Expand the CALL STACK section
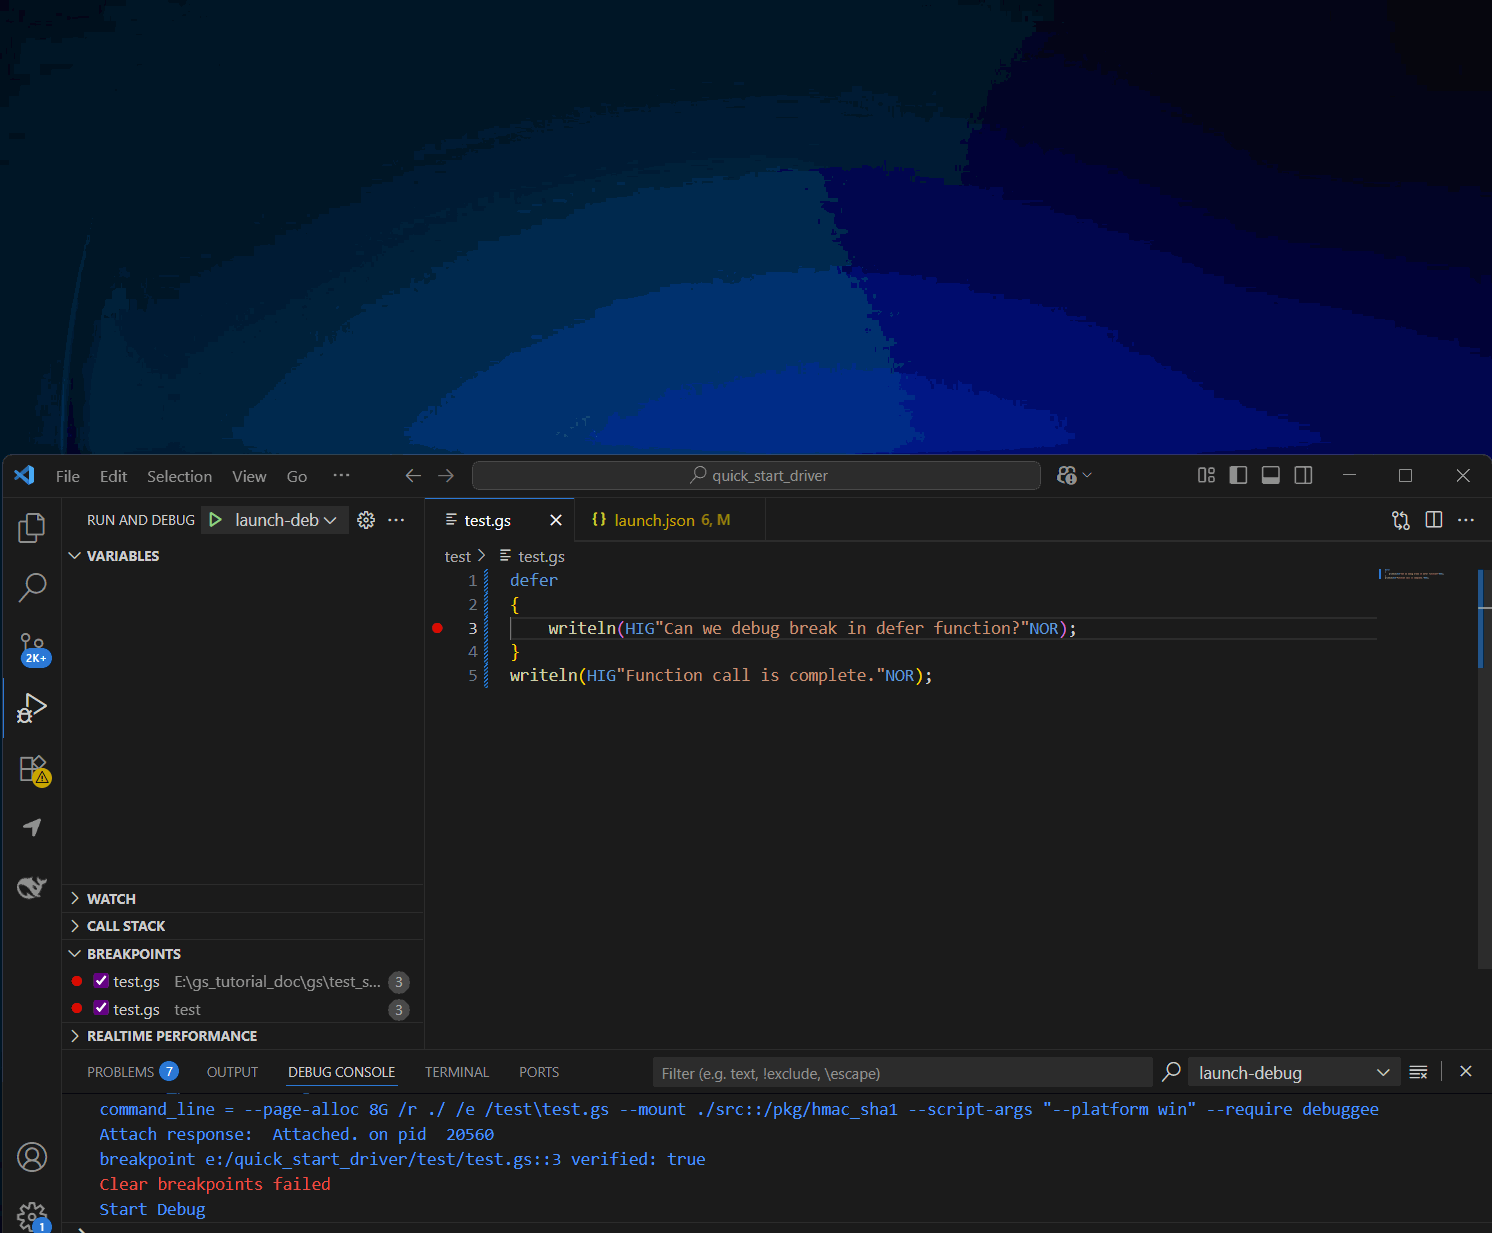 click(x=125, y=926)
